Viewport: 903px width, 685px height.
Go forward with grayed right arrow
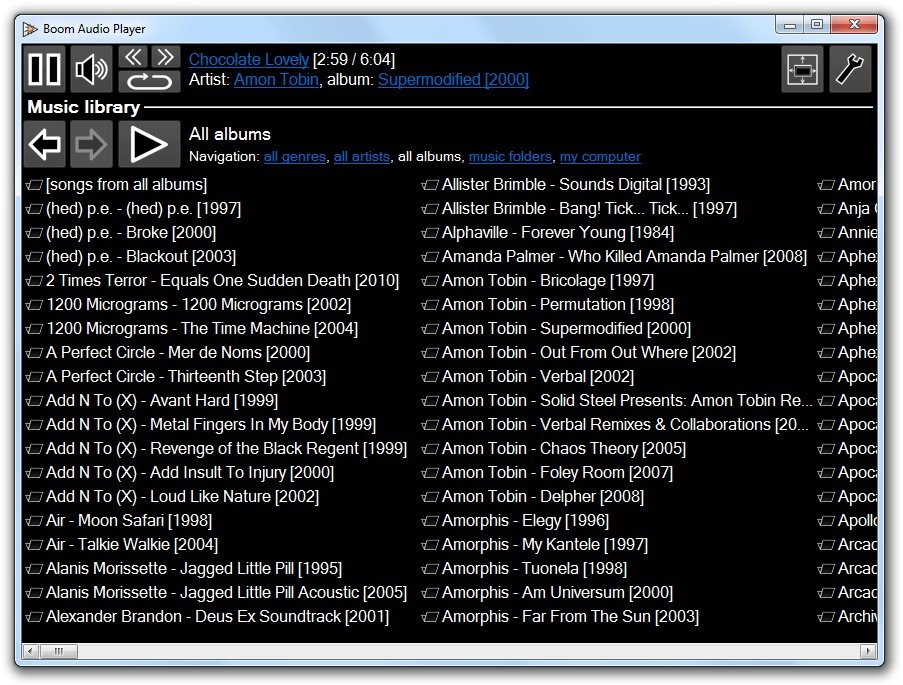[91, 143]
